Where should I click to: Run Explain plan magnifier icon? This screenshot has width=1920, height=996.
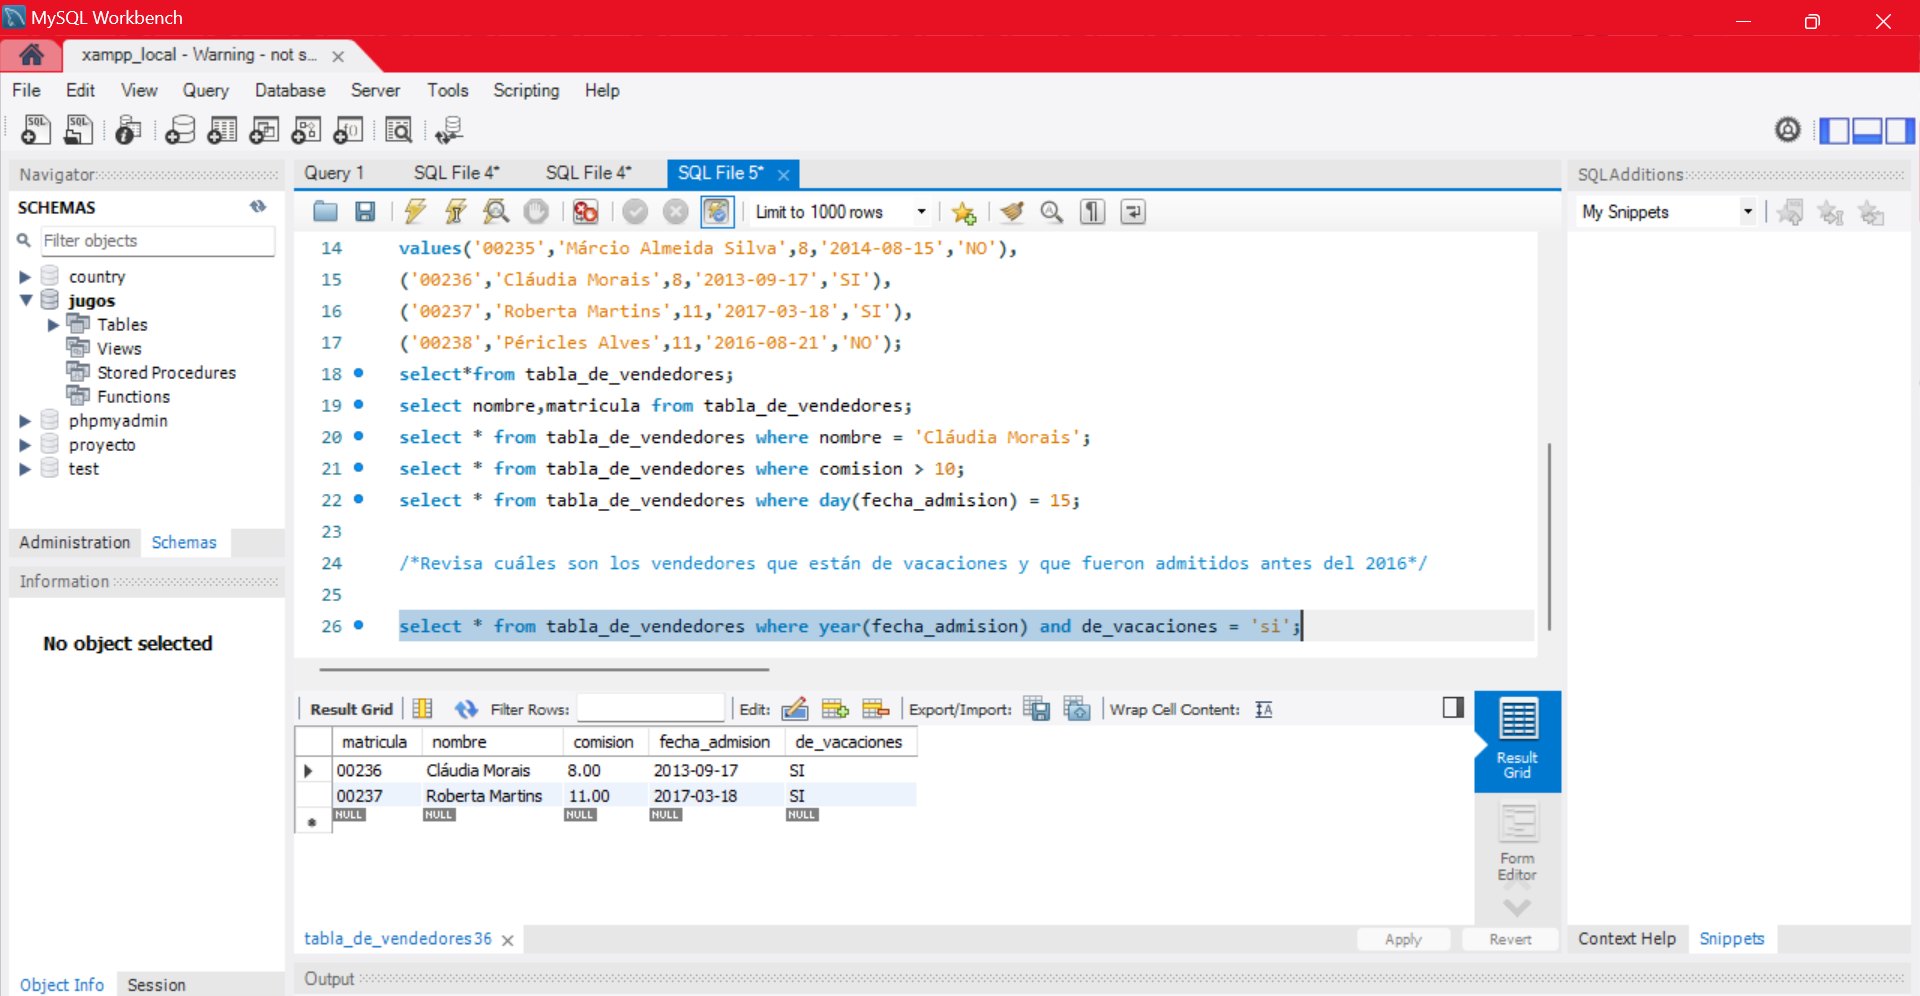click(496, 211)
